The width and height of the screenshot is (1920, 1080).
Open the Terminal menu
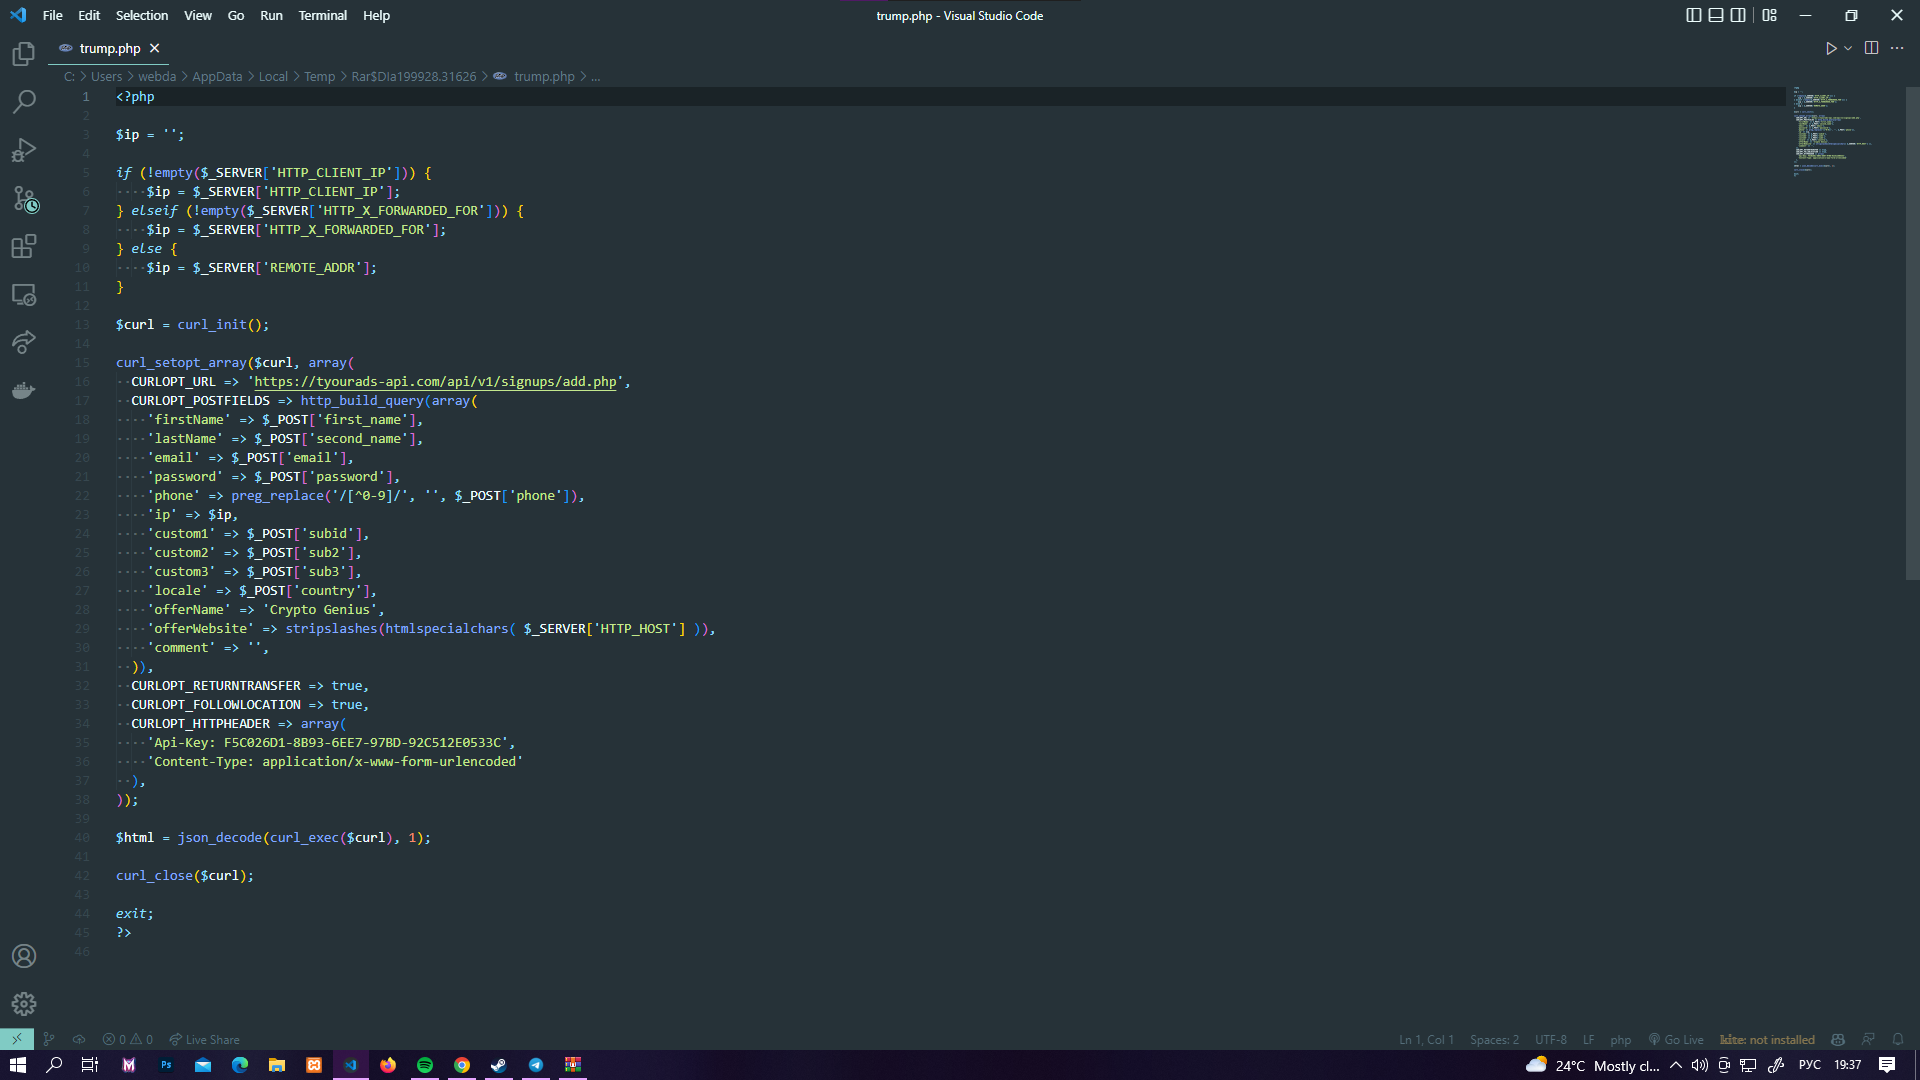tap(322, 15)
